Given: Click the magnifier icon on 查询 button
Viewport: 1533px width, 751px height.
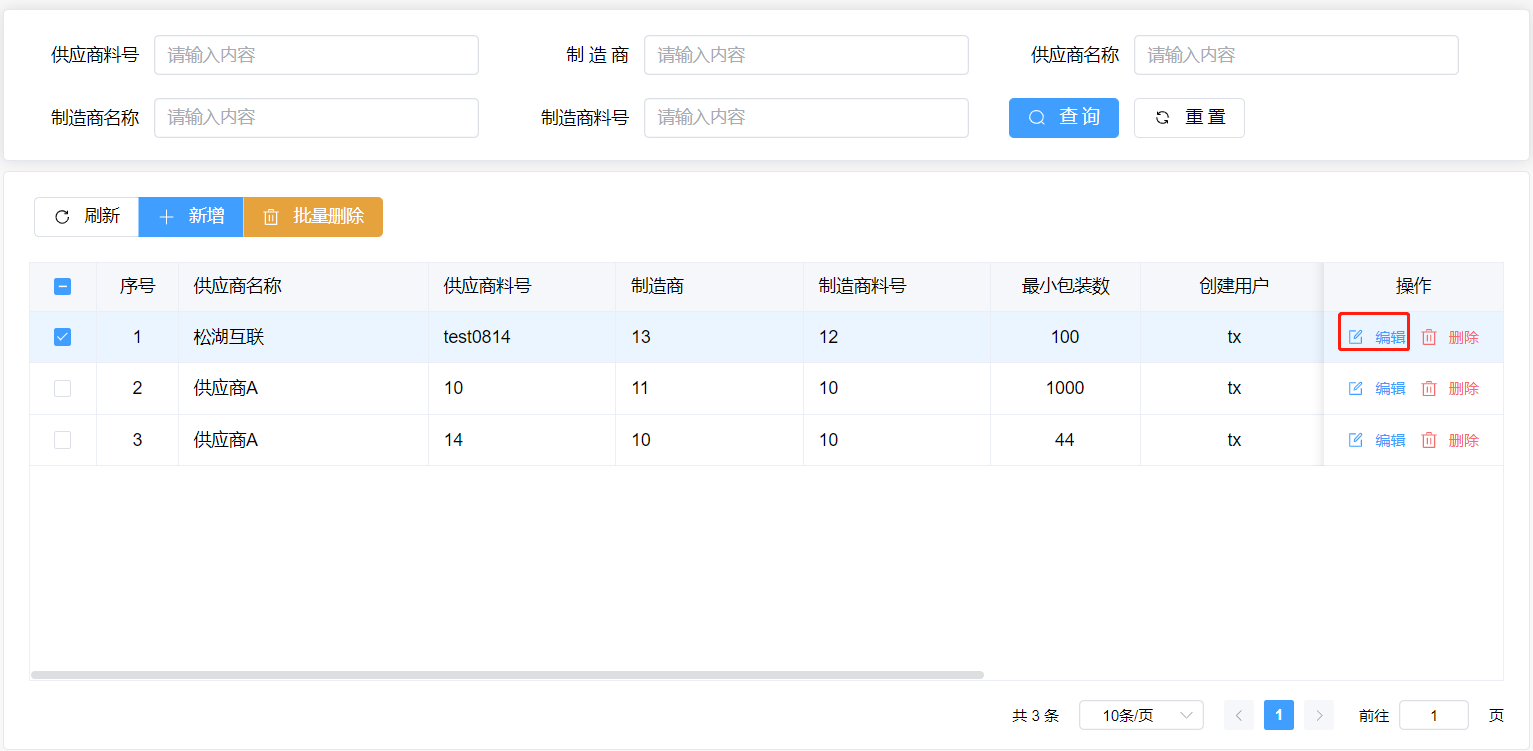Looking at the screenshot, I should coord(1037,118).
